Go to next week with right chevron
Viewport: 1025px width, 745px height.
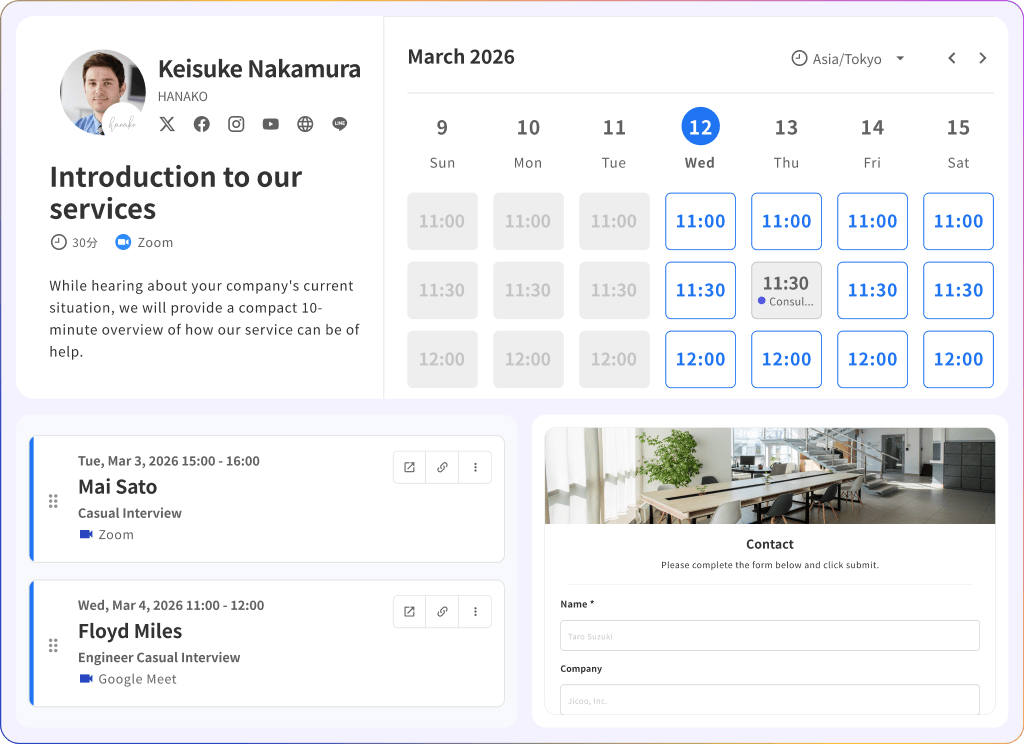tap(983, 58)
